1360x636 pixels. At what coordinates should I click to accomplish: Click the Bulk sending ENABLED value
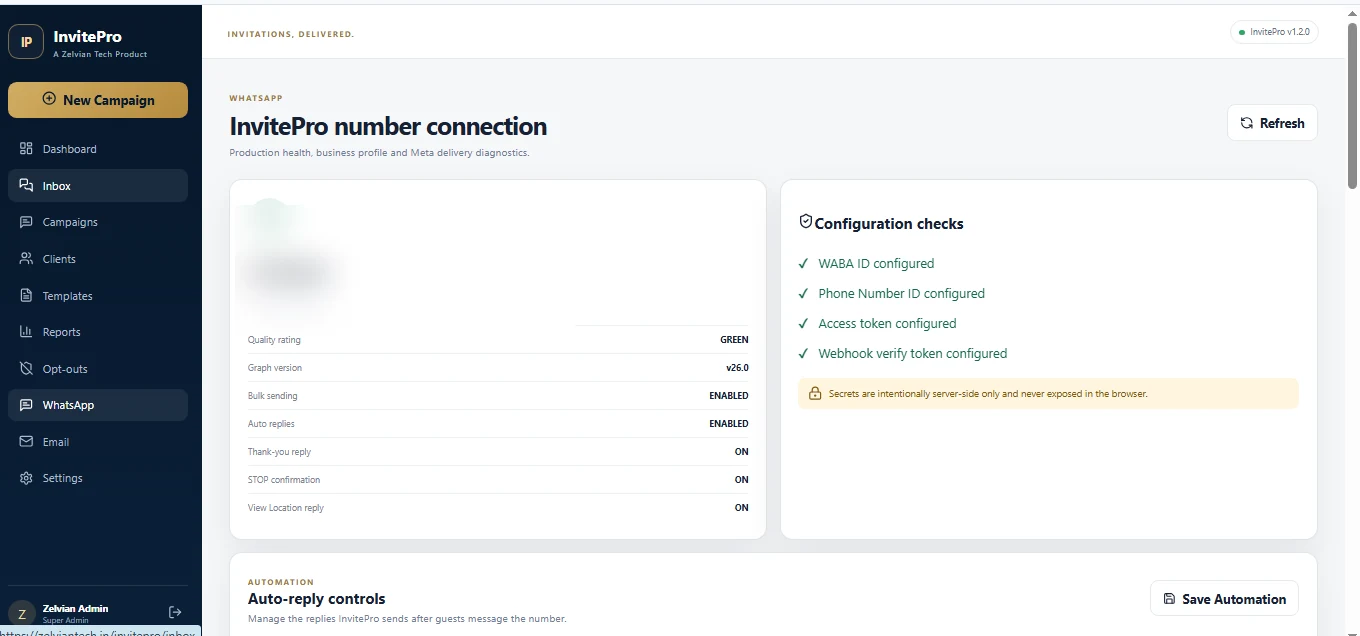coord(729,396)
